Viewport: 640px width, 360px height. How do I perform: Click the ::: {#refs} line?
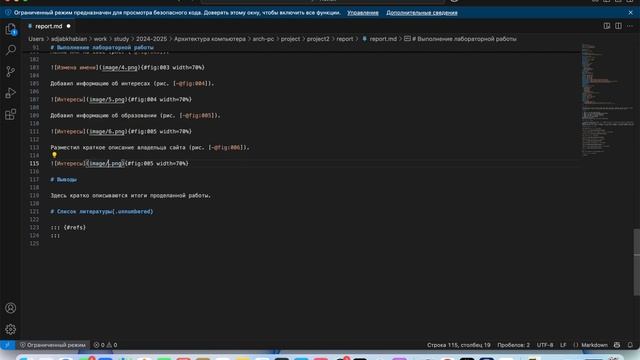click(x=68, y=227)
